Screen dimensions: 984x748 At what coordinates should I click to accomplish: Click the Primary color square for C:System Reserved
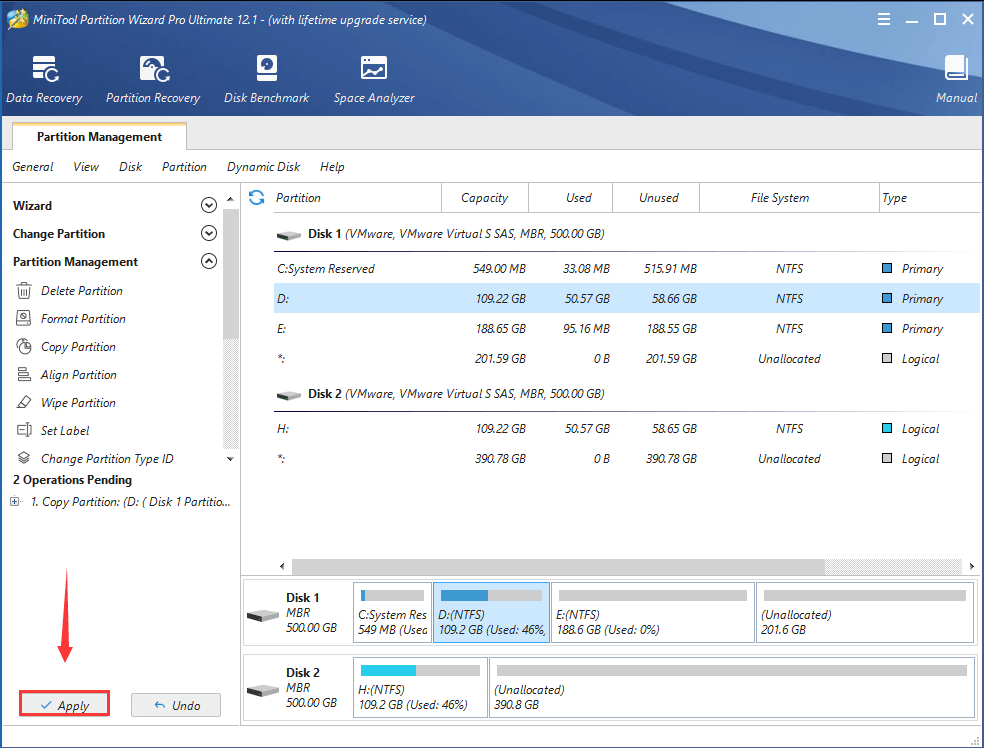887,268
